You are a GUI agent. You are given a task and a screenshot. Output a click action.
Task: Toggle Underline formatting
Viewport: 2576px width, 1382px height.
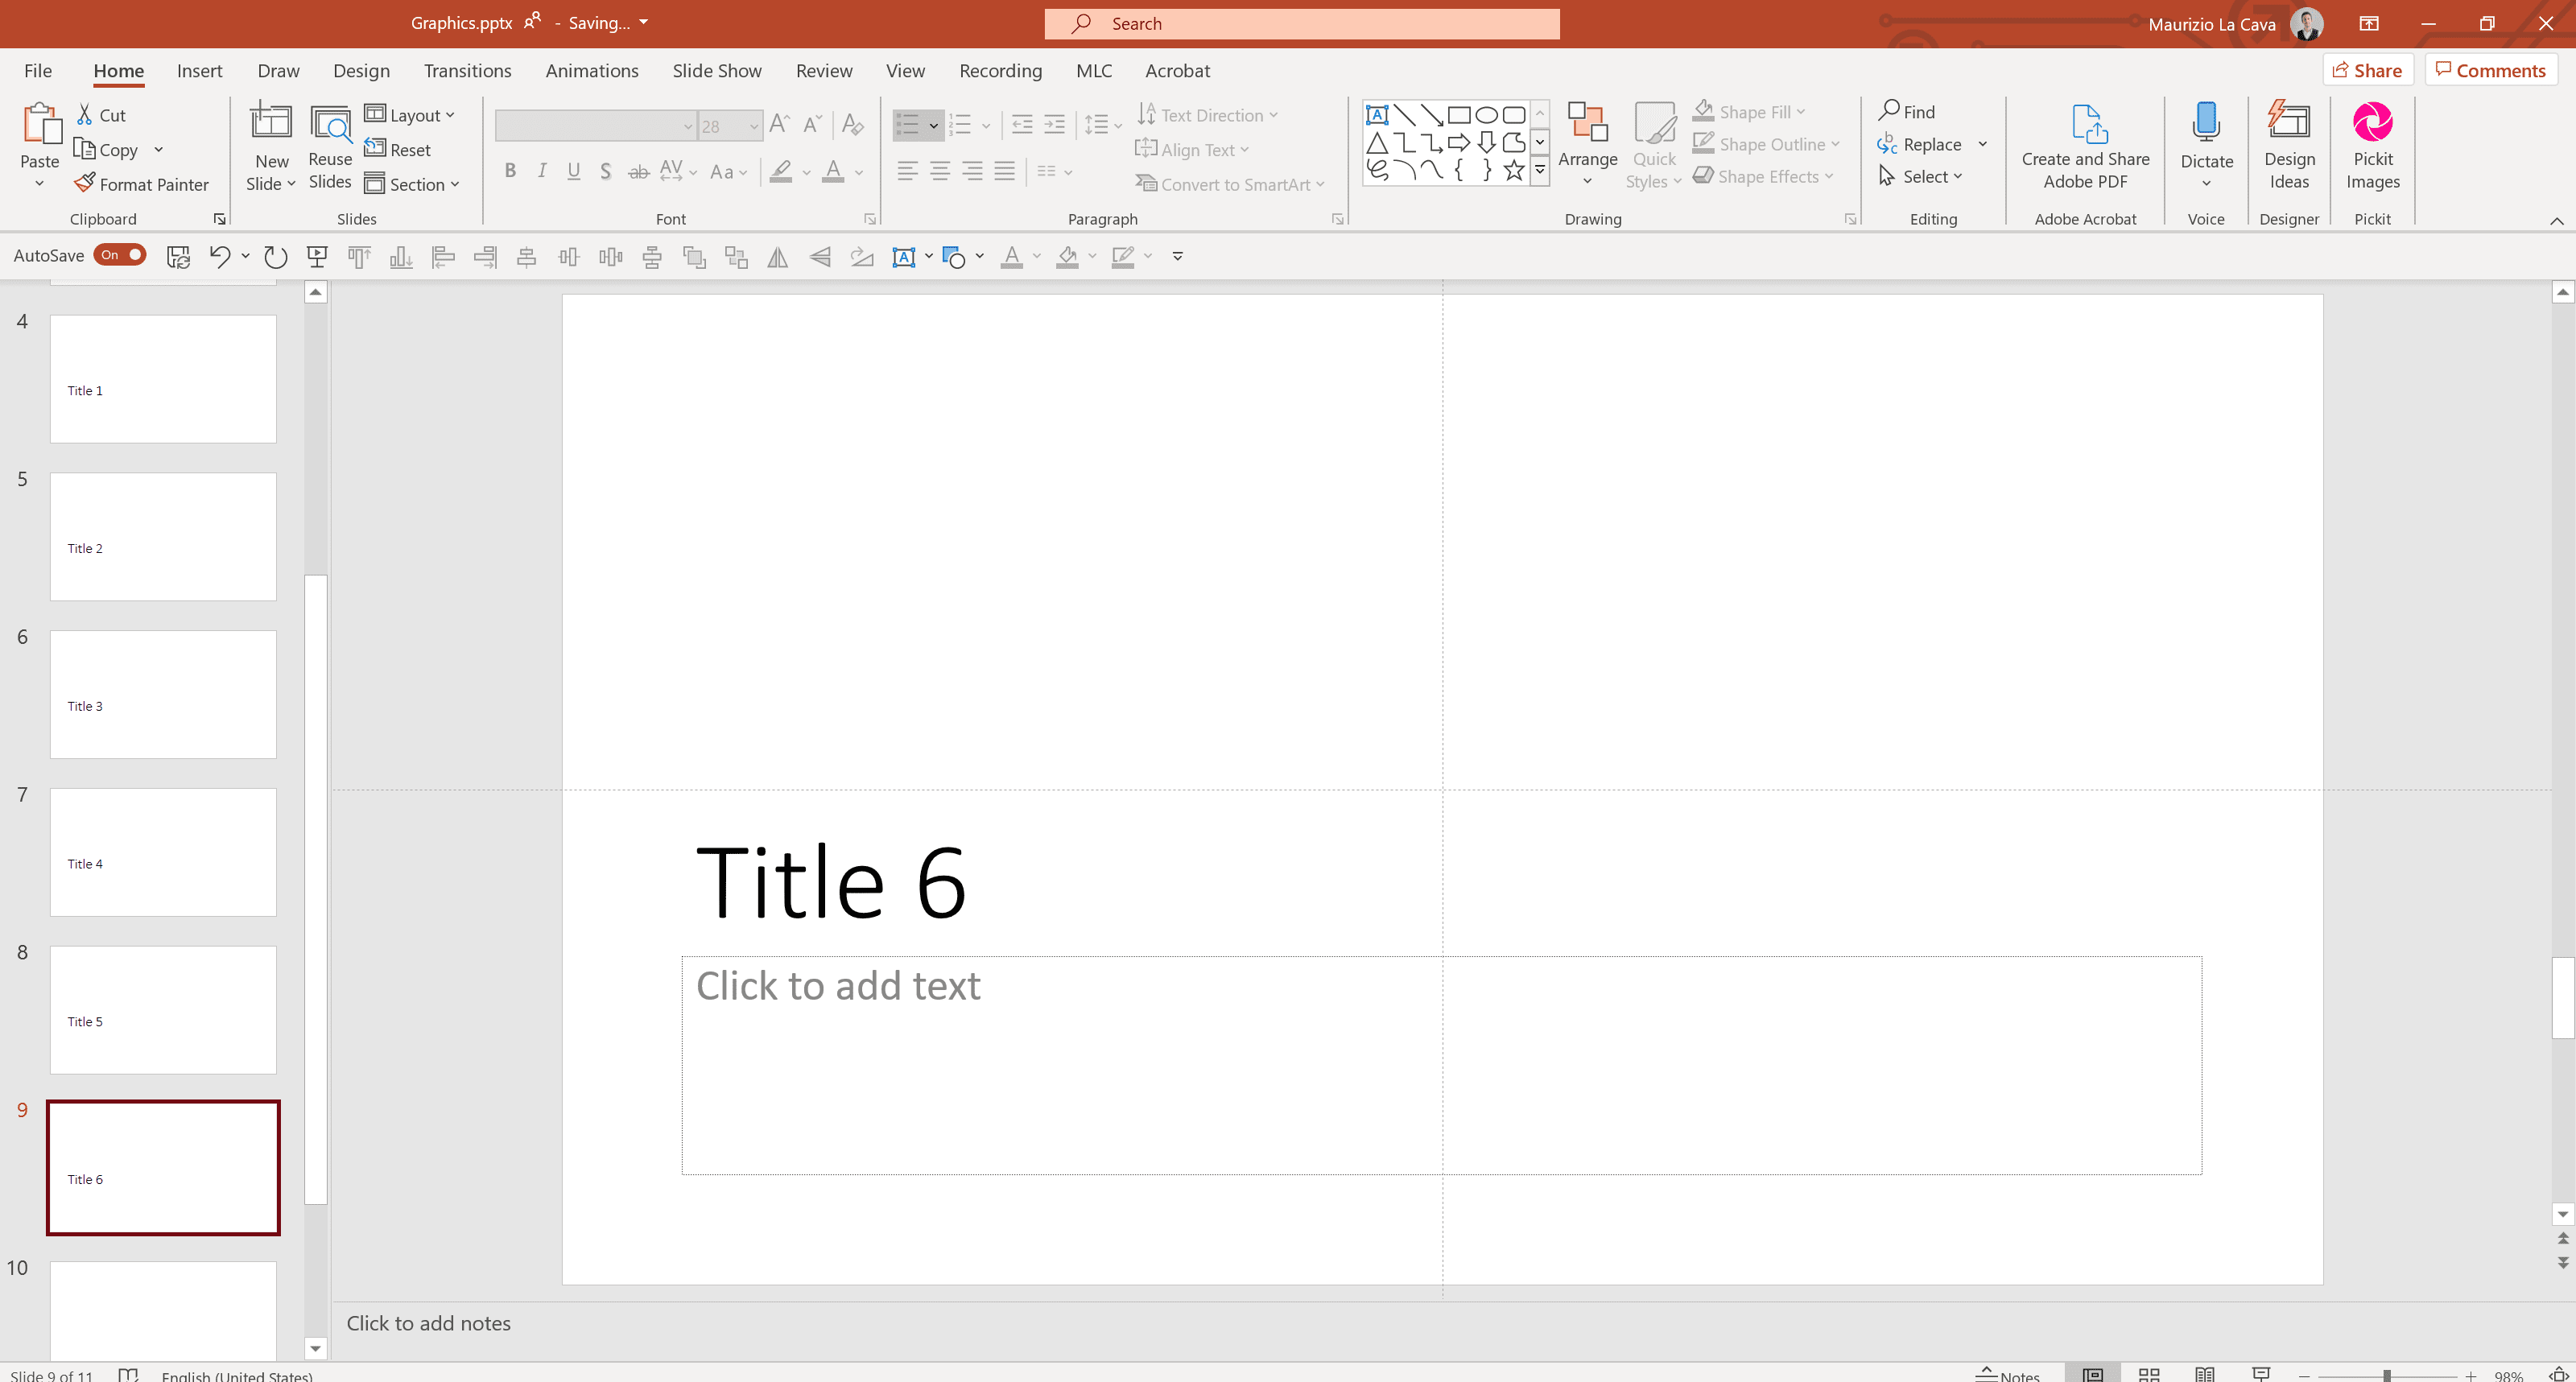tap(574, 172)
